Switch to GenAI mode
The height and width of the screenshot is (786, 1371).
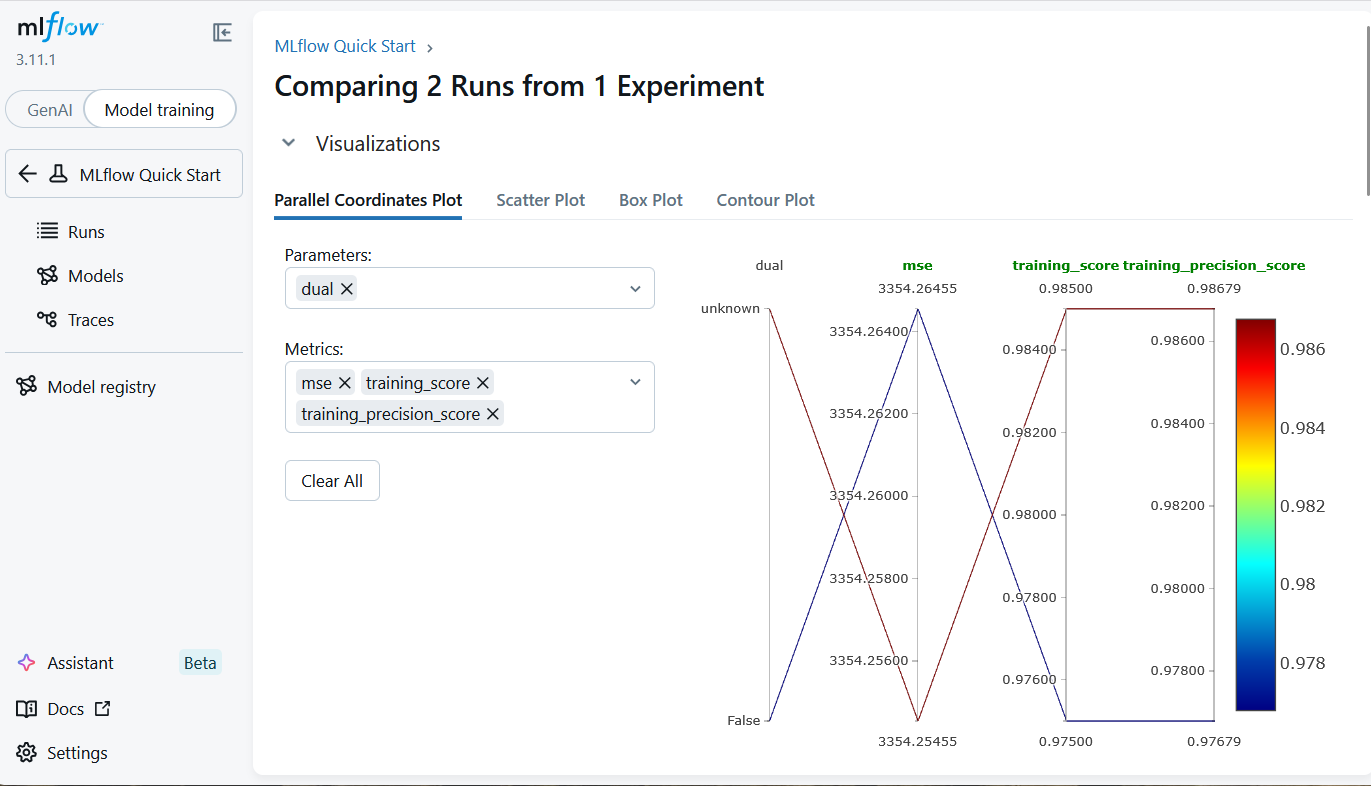[50, 110]
